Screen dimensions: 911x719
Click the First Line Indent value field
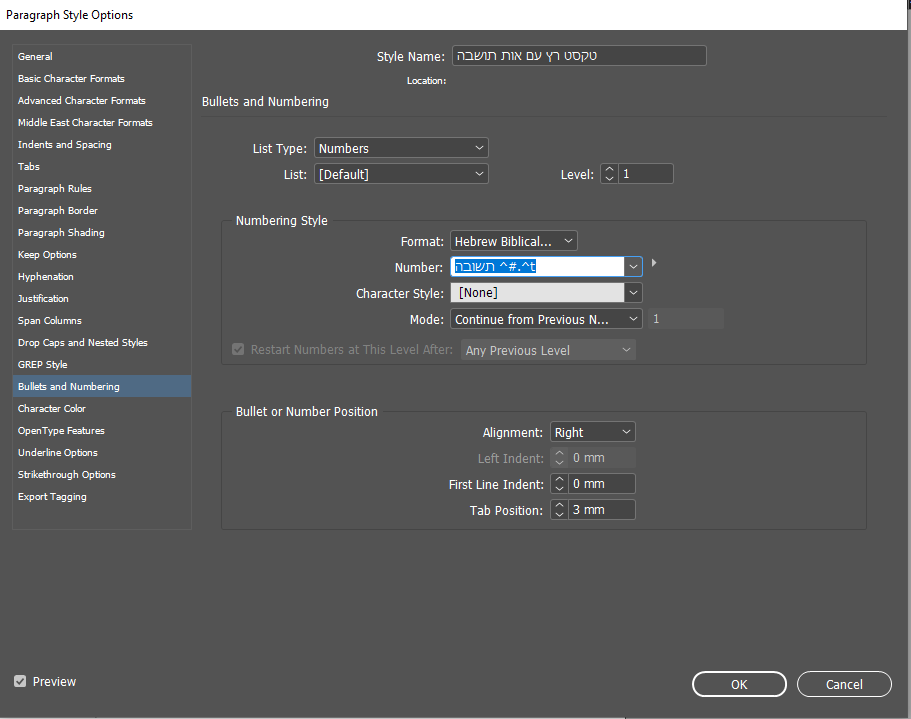601,484
